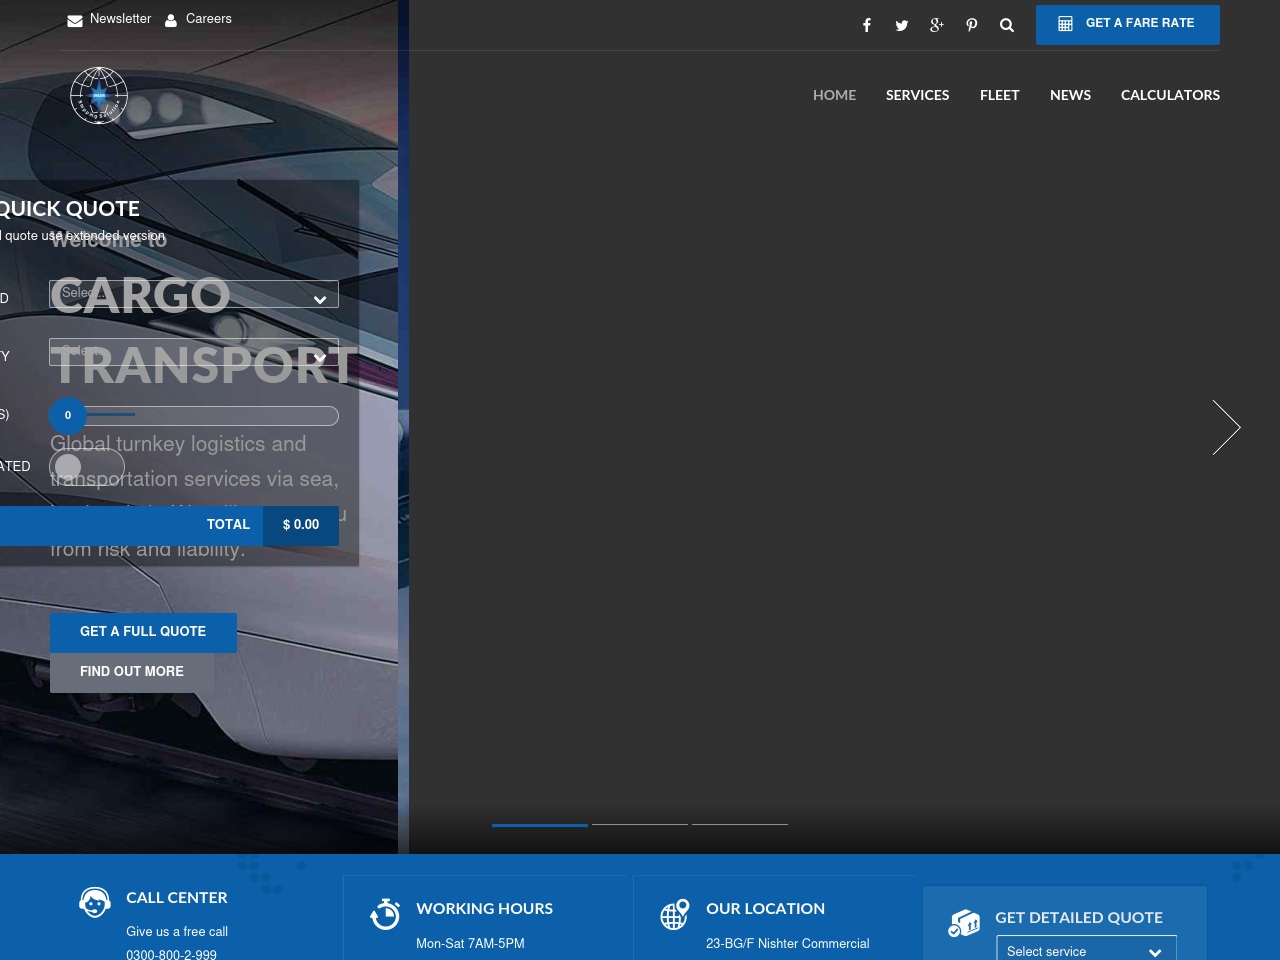Open the second Quick Quote select dropdown
1280x960 pixels.
pos(194,352)
